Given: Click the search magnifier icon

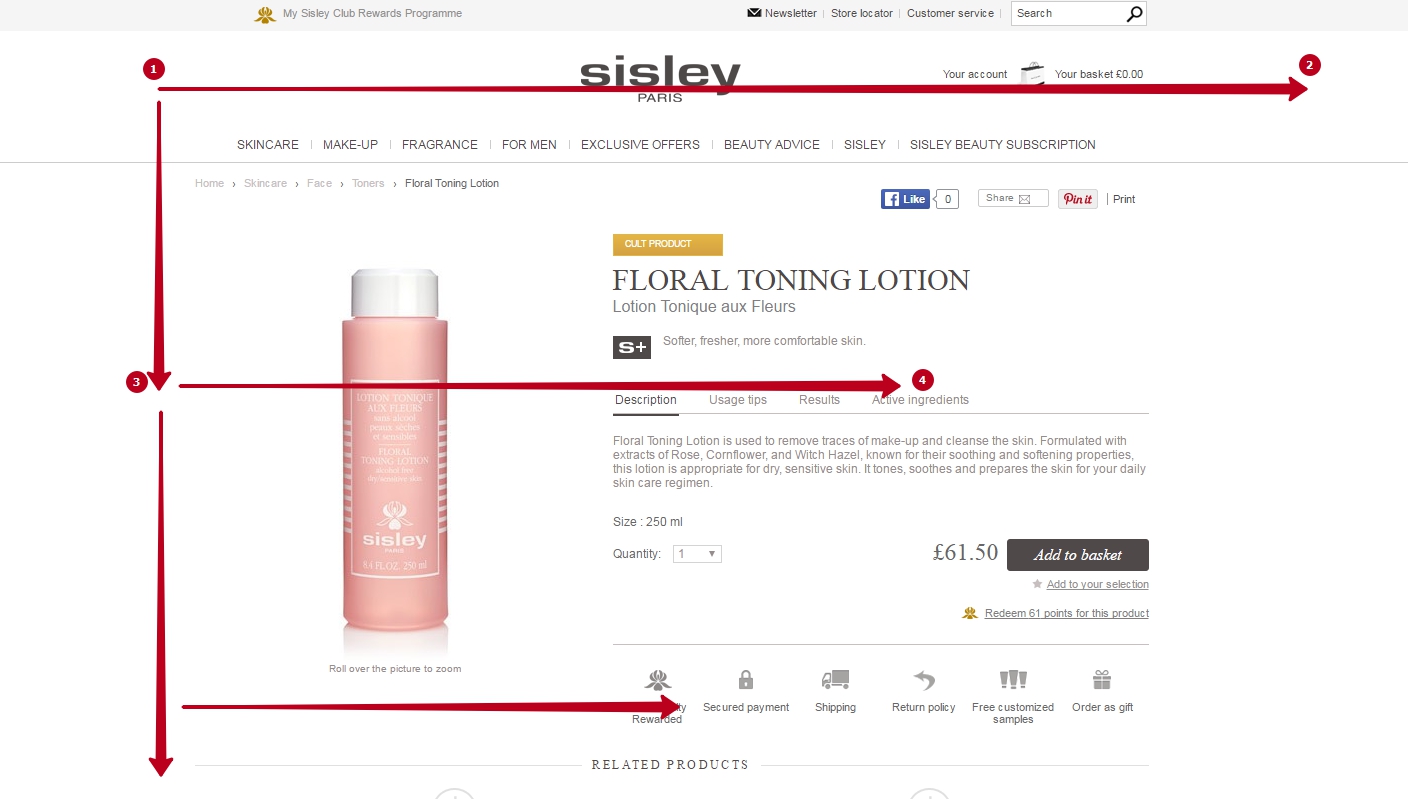Looking at the screenshot, I should (x=1134, y=14).
